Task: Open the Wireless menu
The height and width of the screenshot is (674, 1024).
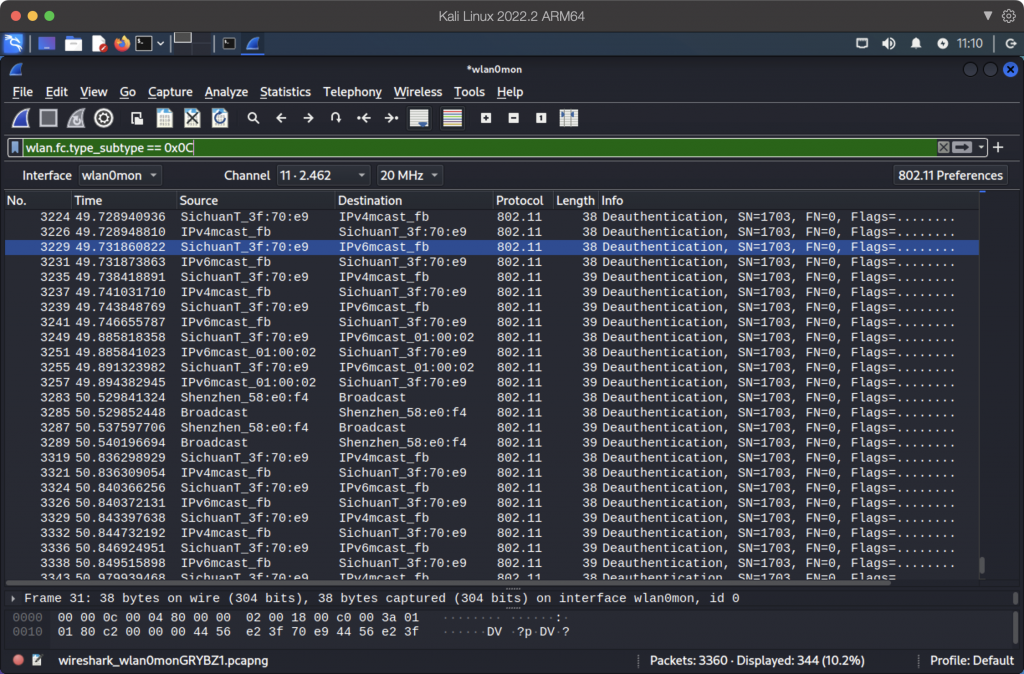Action: tap(417, 92)
